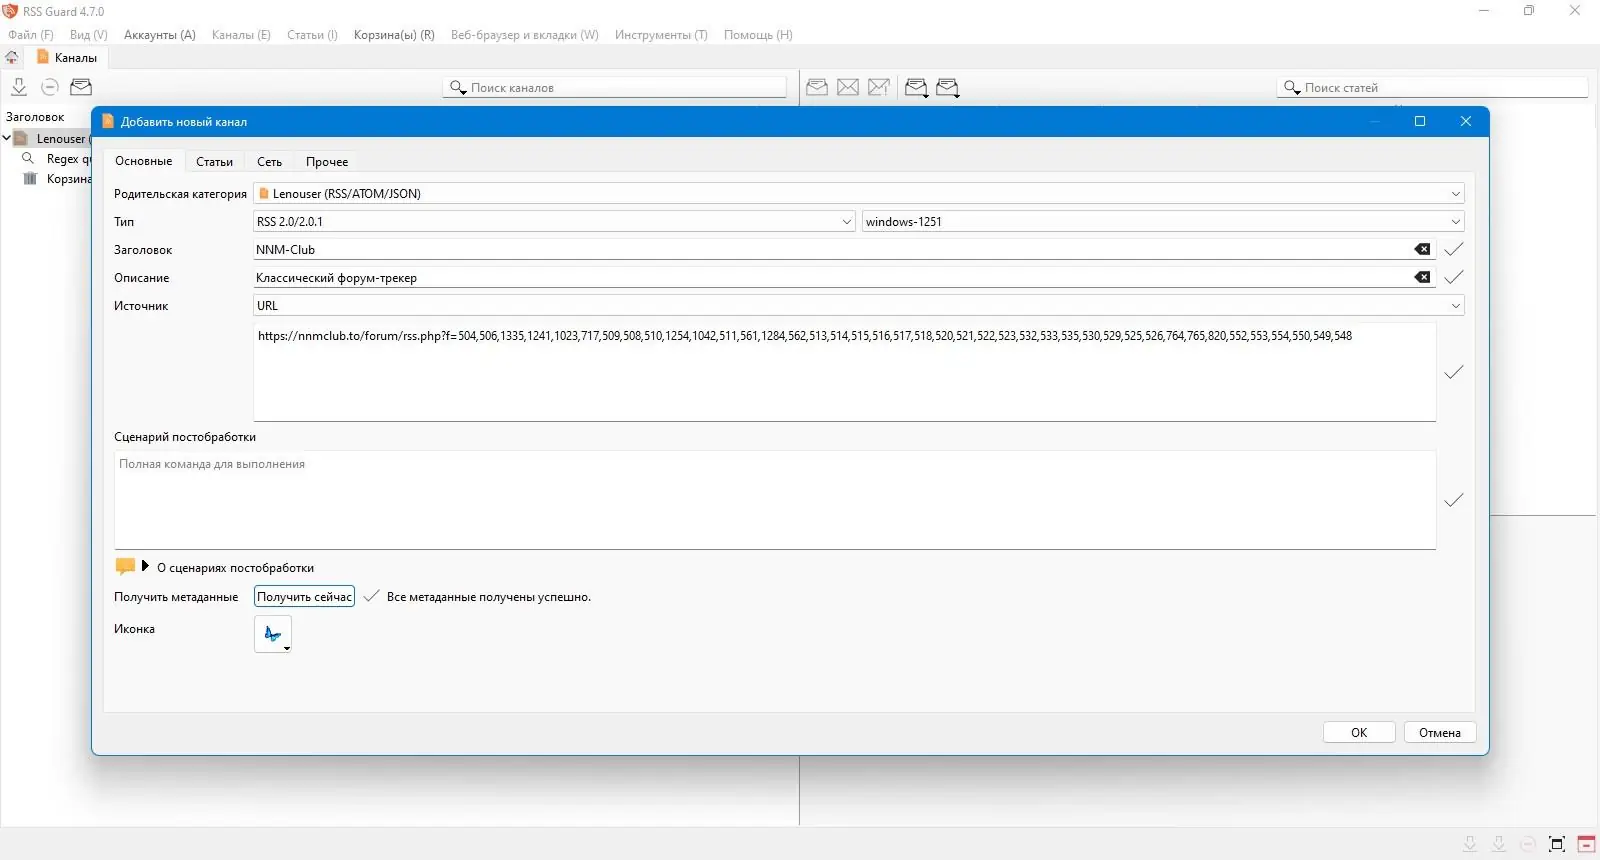Image resolution: width=1600 pixels, height=860 pixels.
Task: Click the open-envelope mark-read icon in articles toolbar
Action: (x=817, y=87)
